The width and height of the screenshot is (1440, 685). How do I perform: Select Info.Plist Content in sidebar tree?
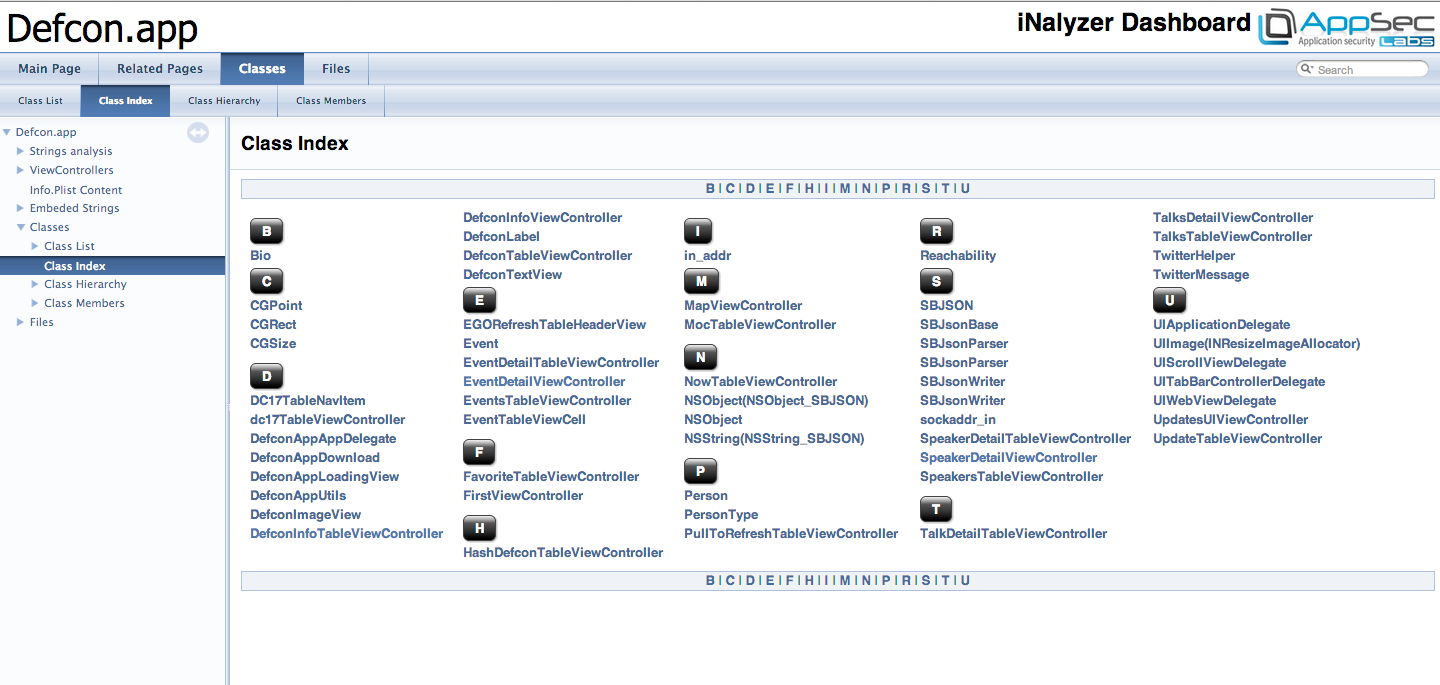point(76,190)
